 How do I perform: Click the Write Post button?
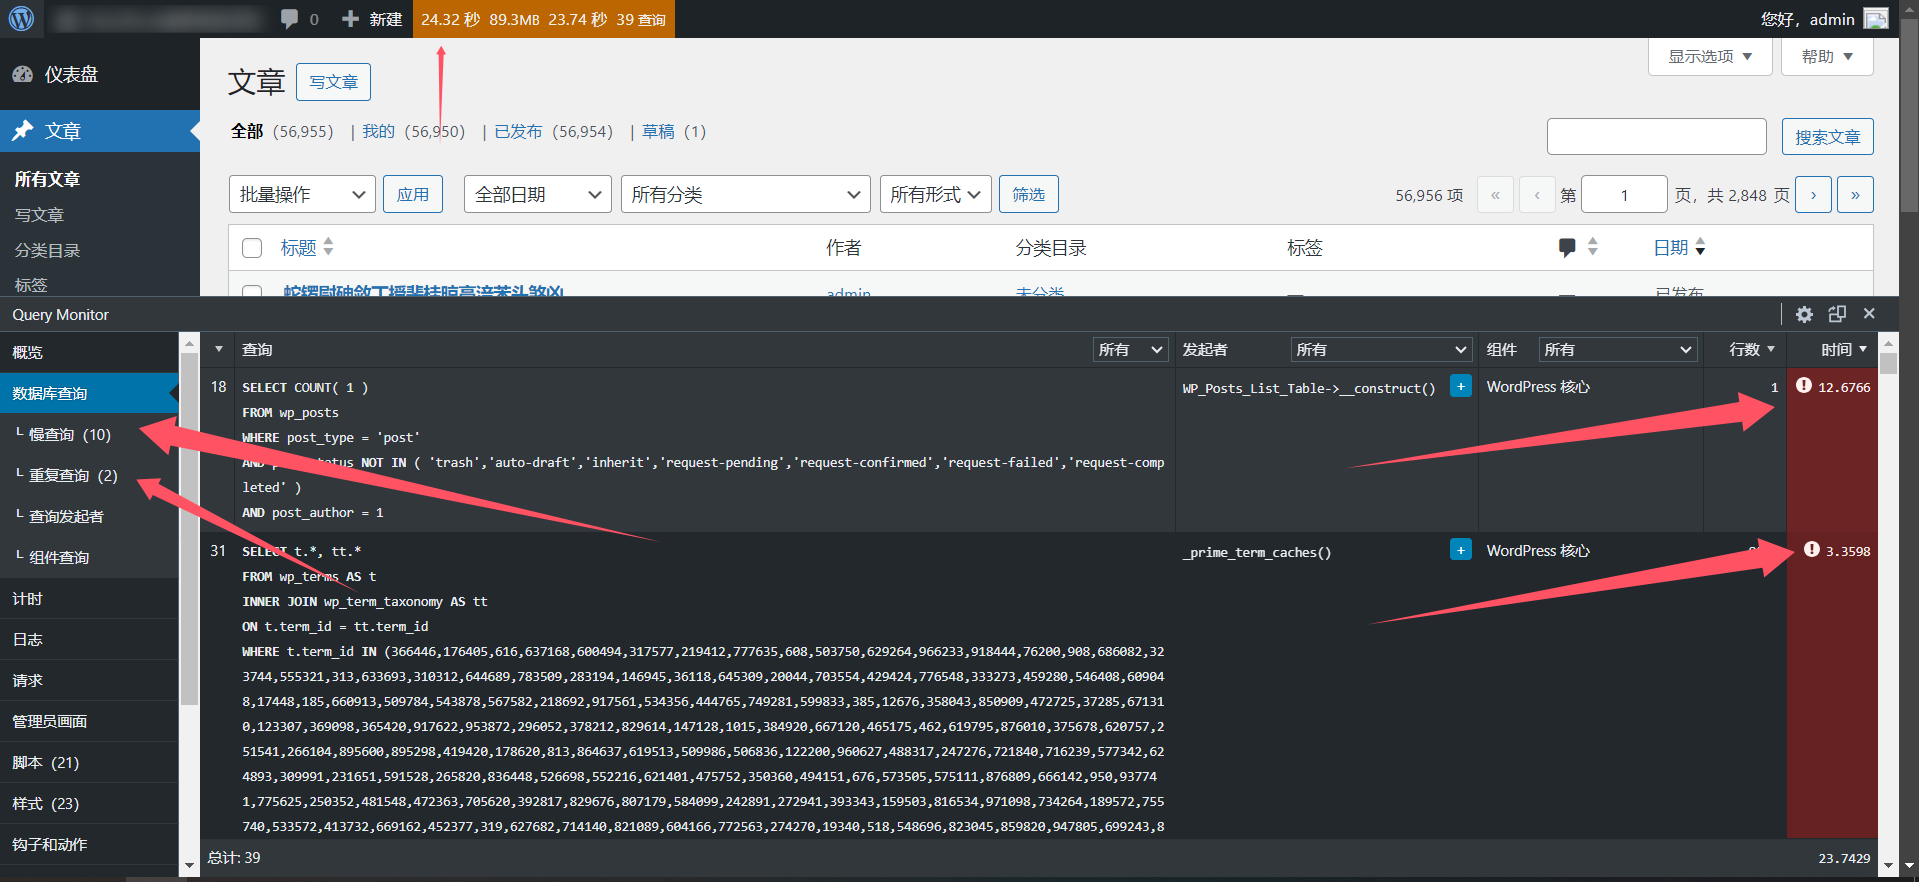333,82
